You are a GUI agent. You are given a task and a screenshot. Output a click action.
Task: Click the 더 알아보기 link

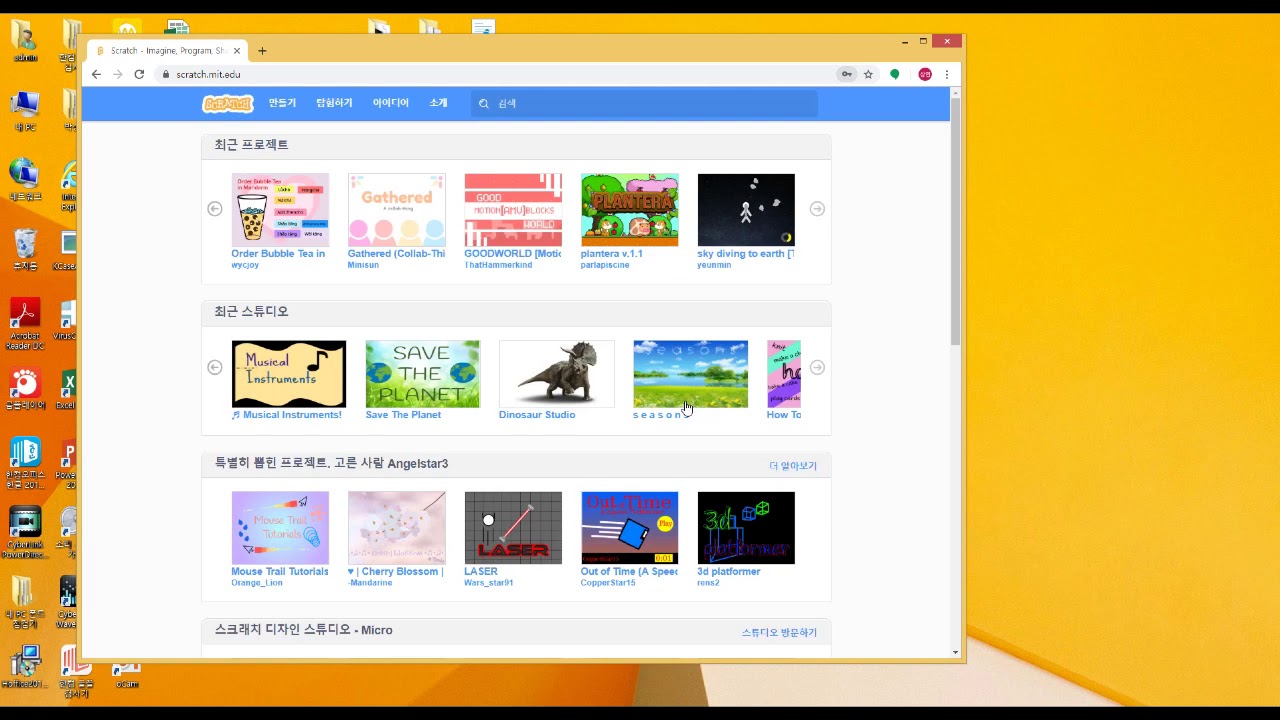click(793, 466)
